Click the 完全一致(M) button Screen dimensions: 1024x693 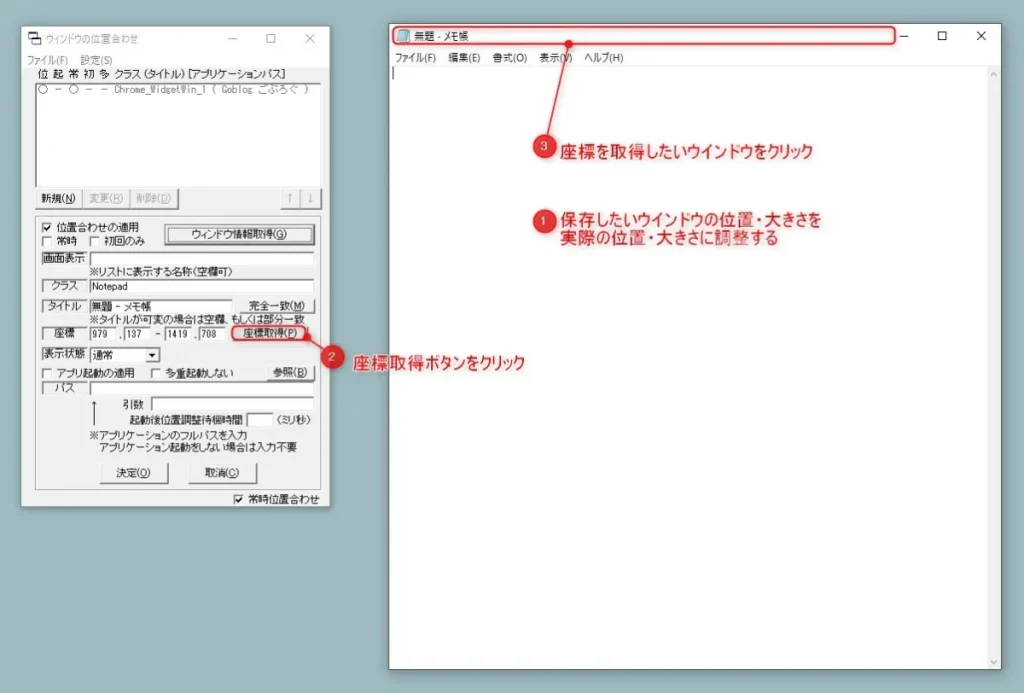click(x=277, y=306)
